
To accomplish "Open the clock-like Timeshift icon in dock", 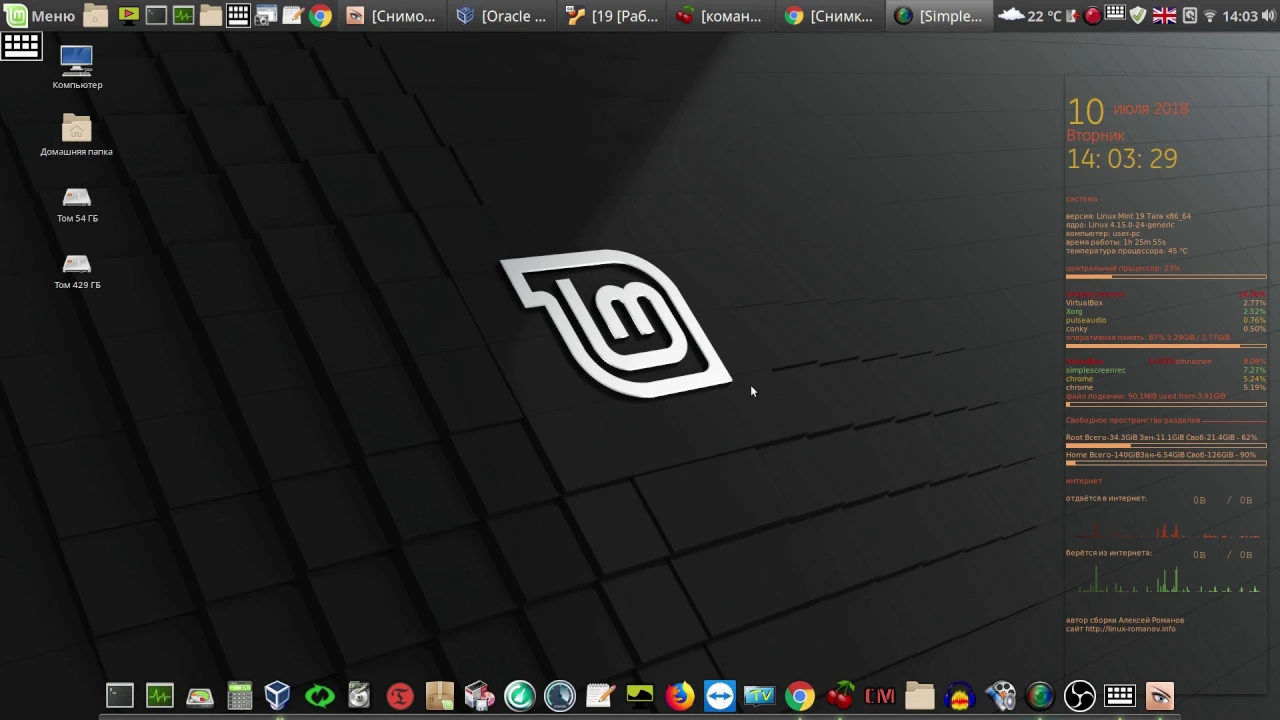I will click(x=560, y=695).
